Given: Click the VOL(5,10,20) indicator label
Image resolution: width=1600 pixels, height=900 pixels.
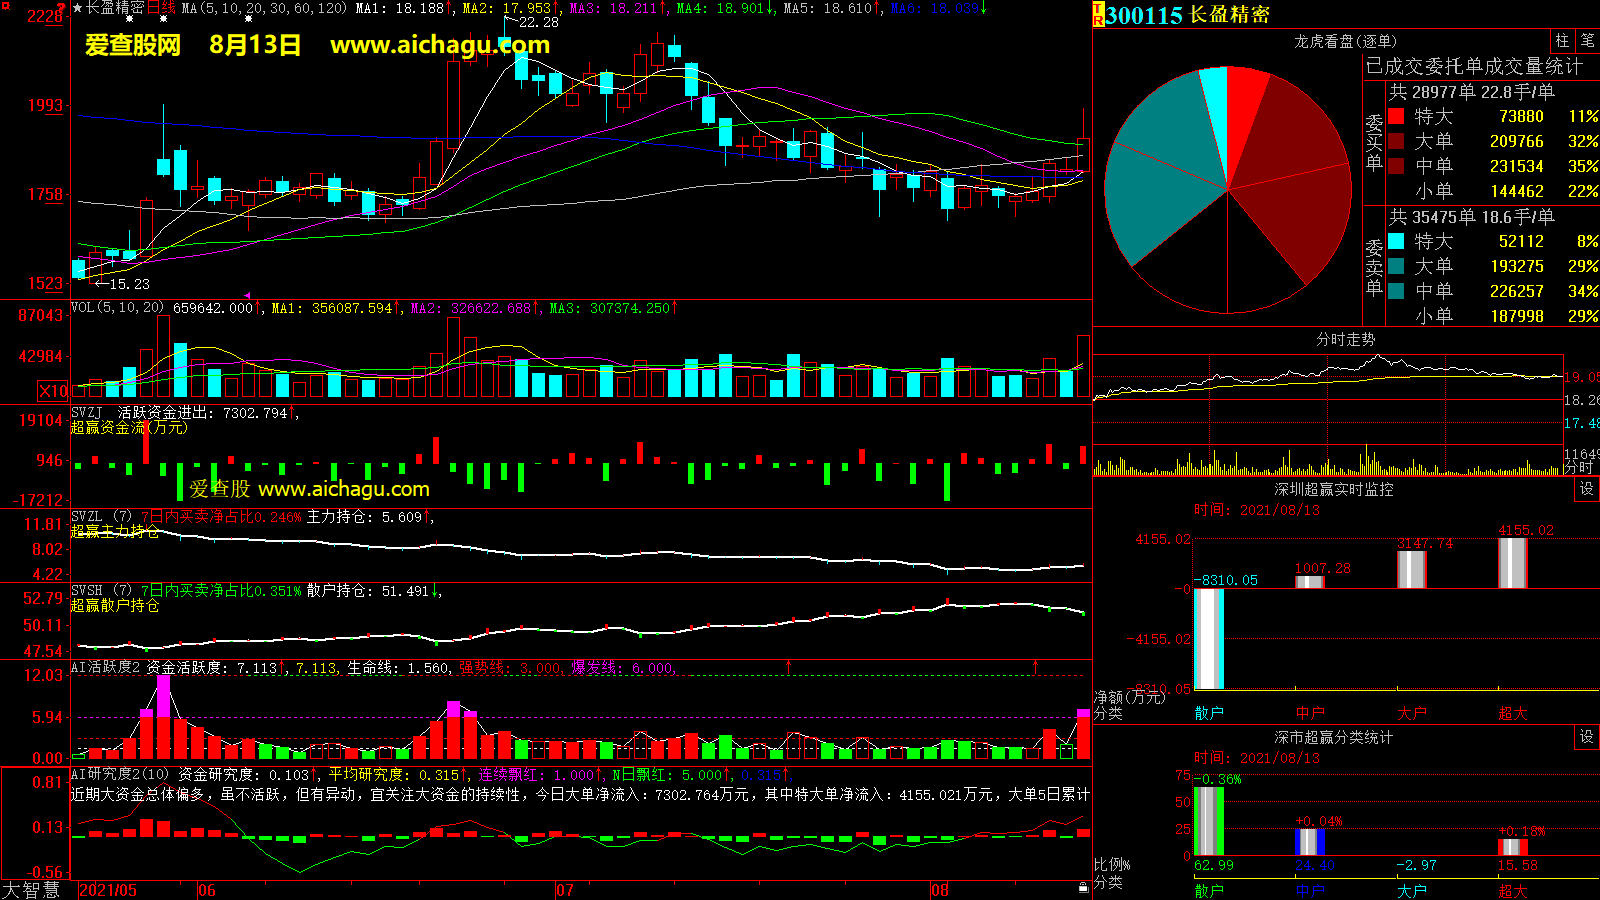Looking at the screenshot, I should click(117, 307).
